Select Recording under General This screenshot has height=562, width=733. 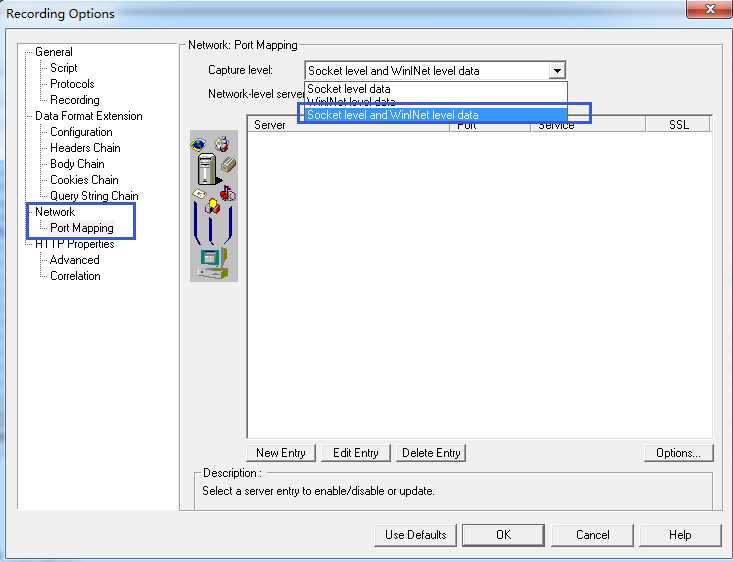pyautogui.click(x=74, y=100)
